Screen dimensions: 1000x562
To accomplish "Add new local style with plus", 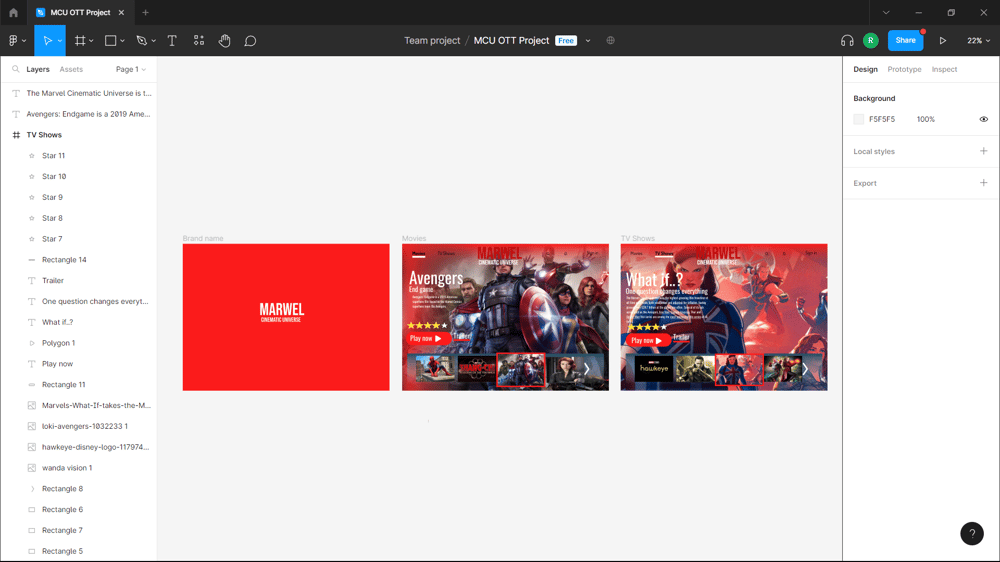I will click(x=983, y=151).
